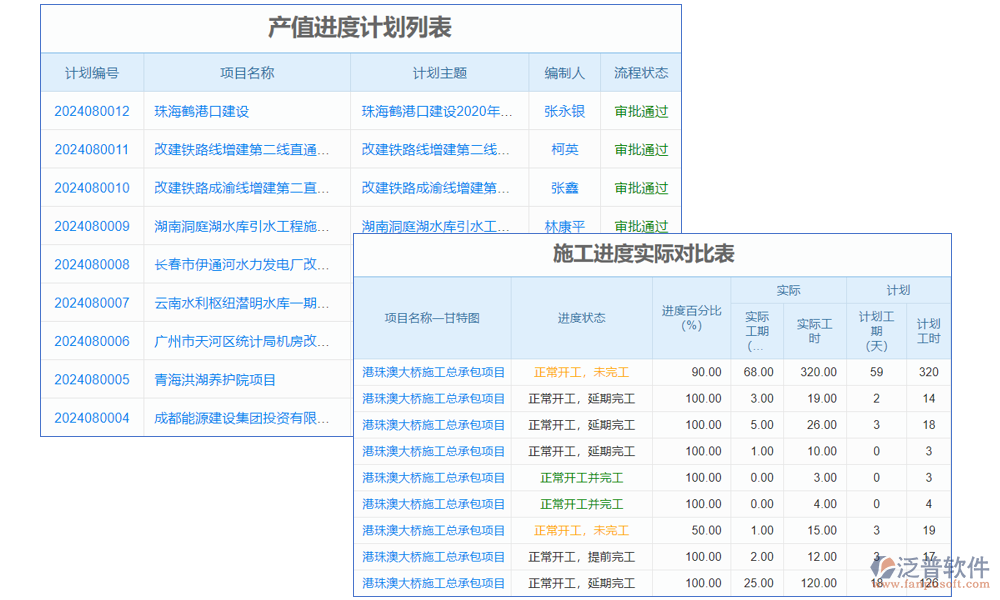The width and height of the screenshot is (1000, 600).
Task: Click title 施工进度实际对比表
Action: coord(644,255)
